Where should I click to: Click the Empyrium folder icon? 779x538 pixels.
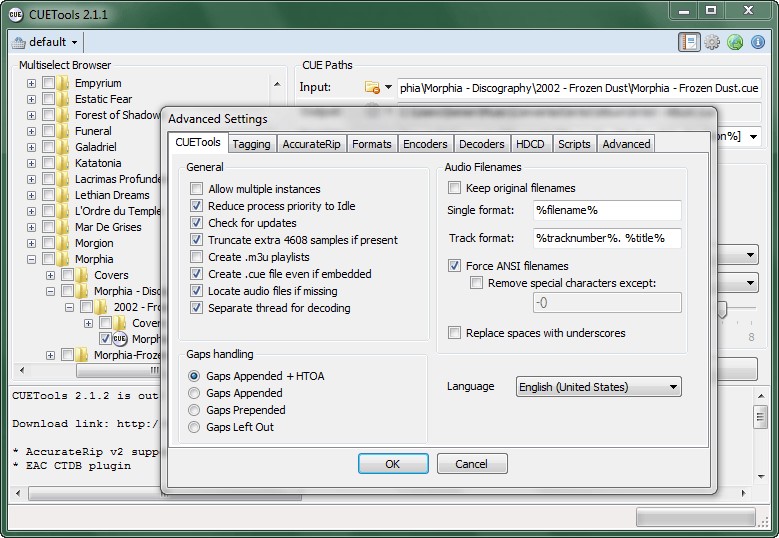[63, 83]
